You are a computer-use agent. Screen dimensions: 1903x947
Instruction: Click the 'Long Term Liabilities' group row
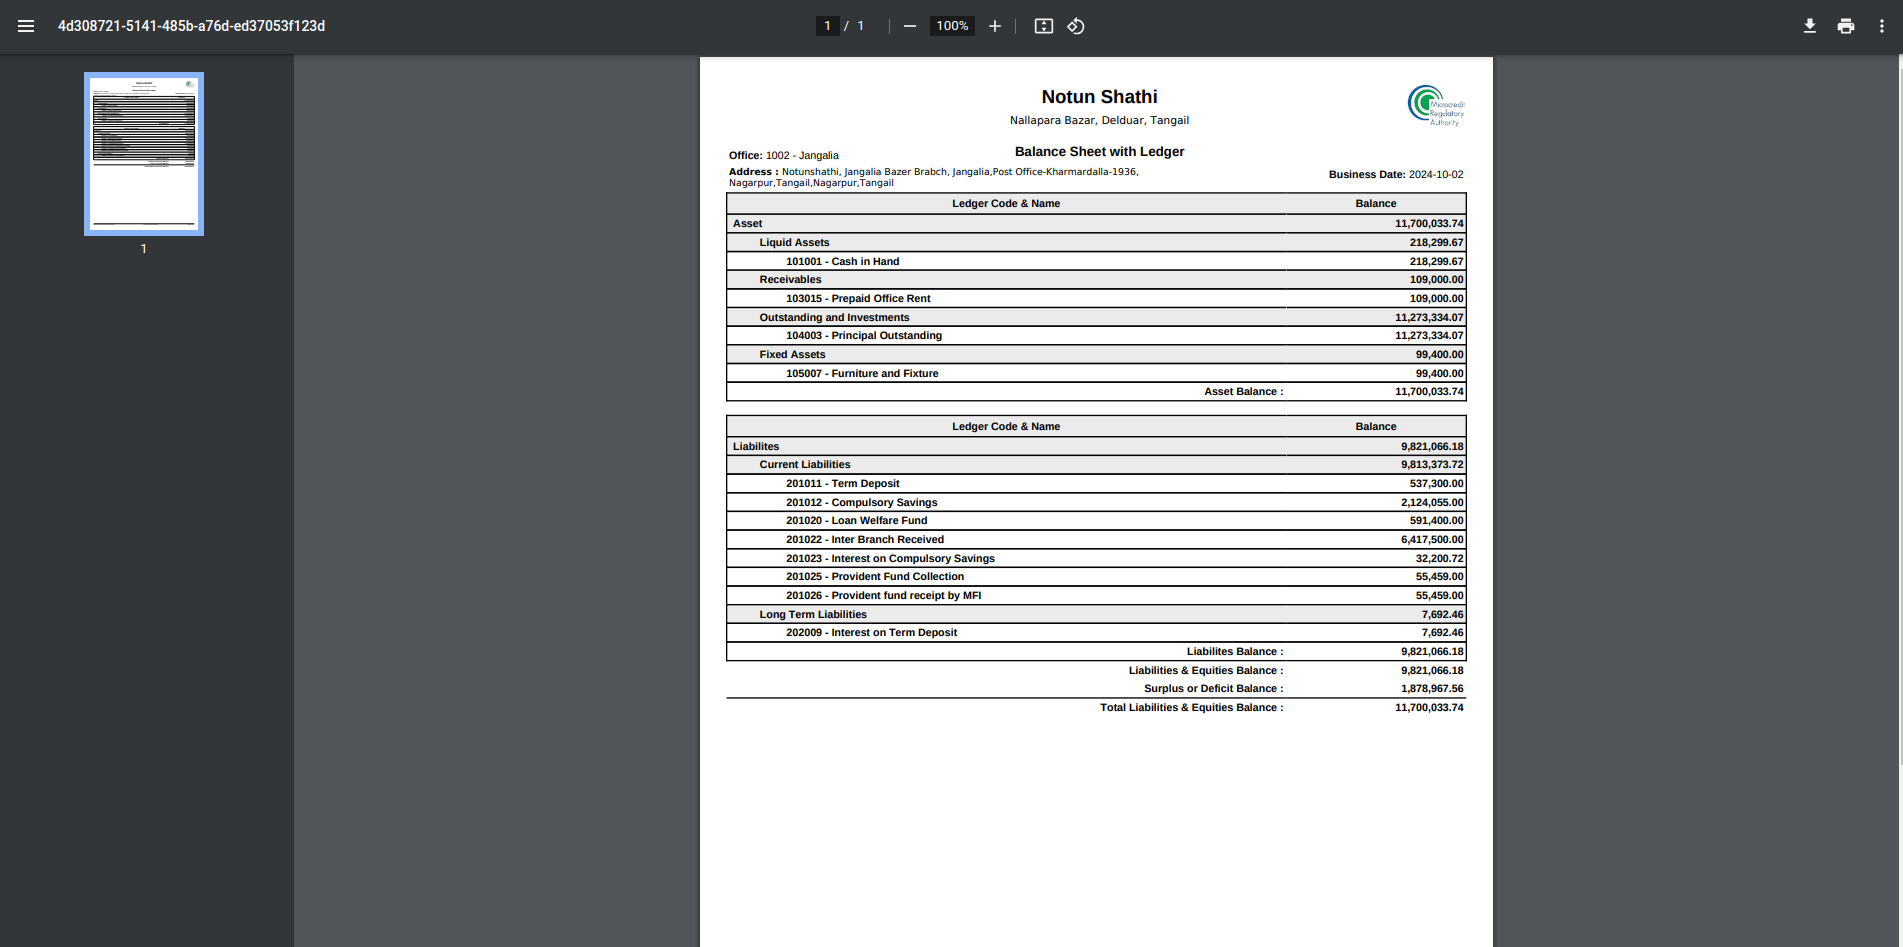point(1096,615)
